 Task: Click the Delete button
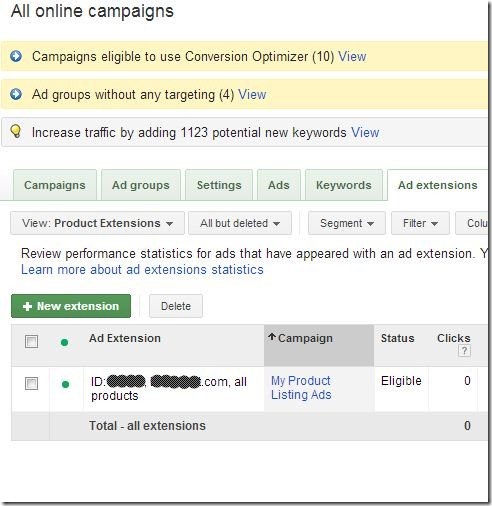pyautogui.click(x=176, y=306)
